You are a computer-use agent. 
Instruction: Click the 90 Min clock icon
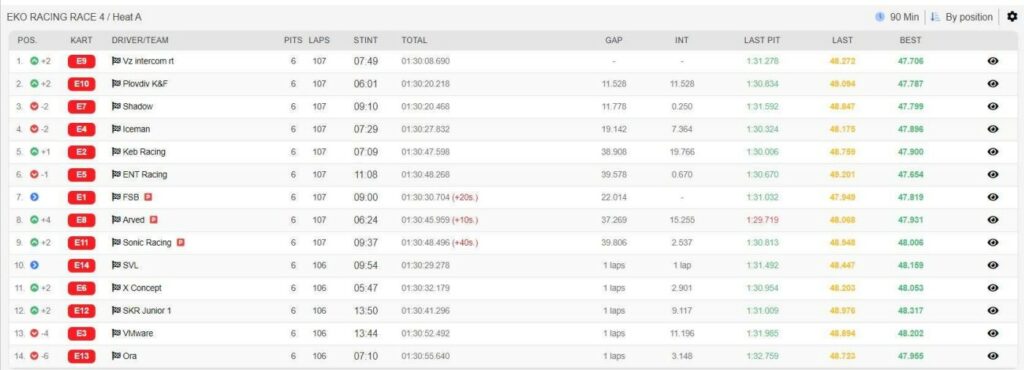[x=880, y=17]
